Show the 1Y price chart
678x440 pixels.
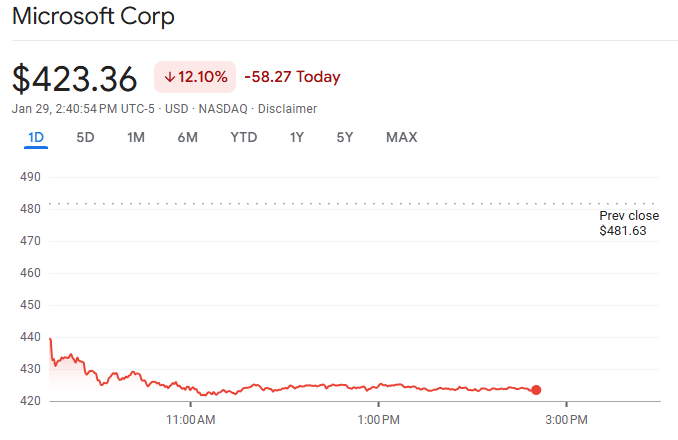point(296,137)
